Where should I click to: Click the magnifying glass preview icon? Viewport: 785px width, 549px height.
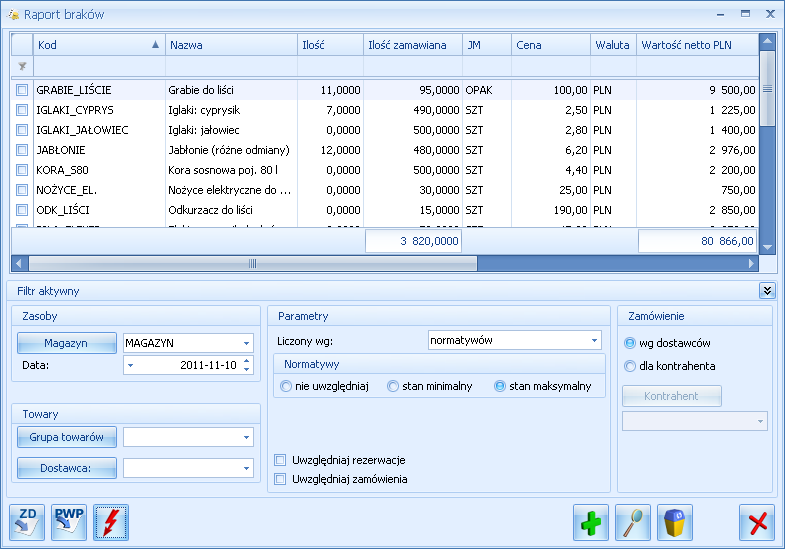(633, 522)
